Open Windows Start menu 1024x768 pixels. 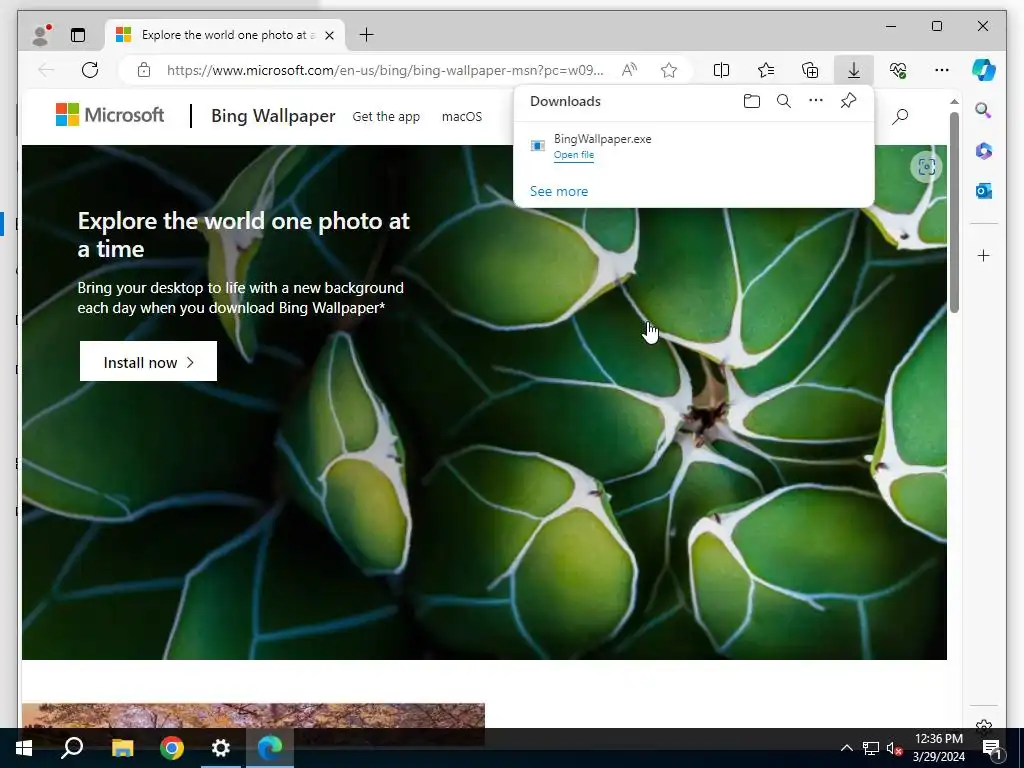(24, 748)
